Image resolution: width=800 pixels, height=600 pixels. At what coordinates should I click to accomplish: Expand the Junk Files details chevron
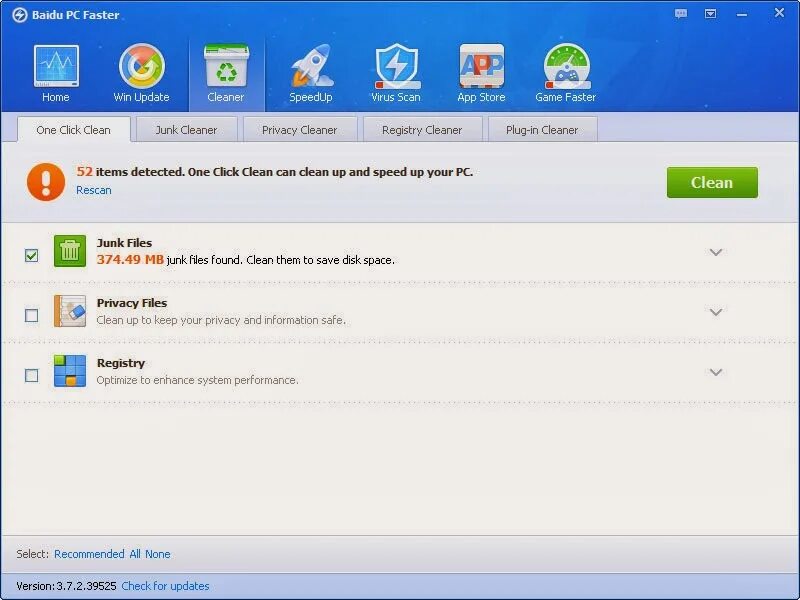click(x=716, y=252)
